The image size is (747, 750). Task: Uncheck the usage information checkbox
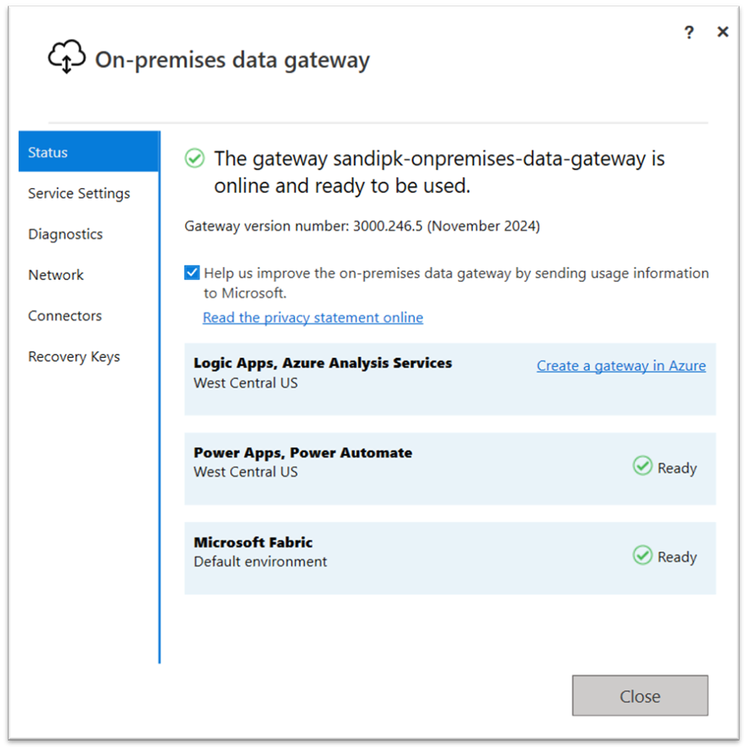[x=192, y=273]
